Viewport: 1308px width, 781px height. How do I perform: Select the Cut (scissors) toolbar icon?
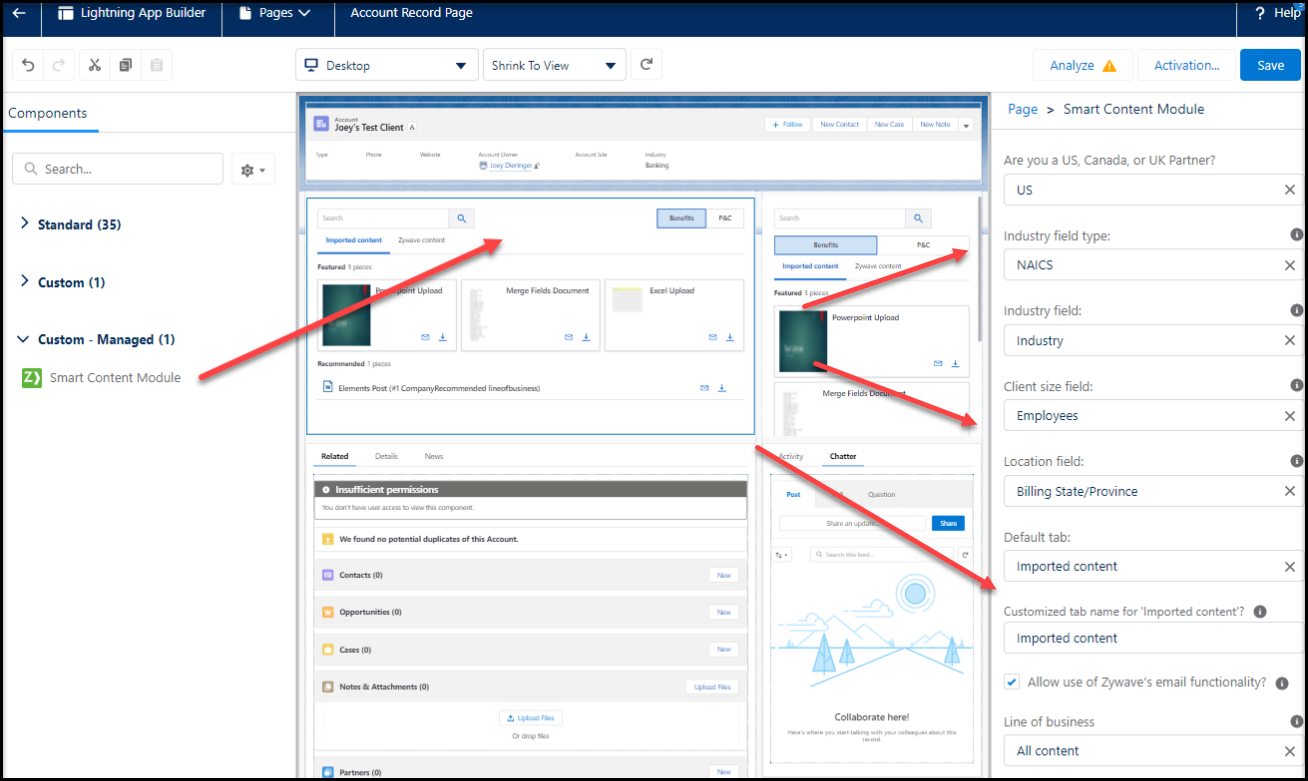point(94,64)
